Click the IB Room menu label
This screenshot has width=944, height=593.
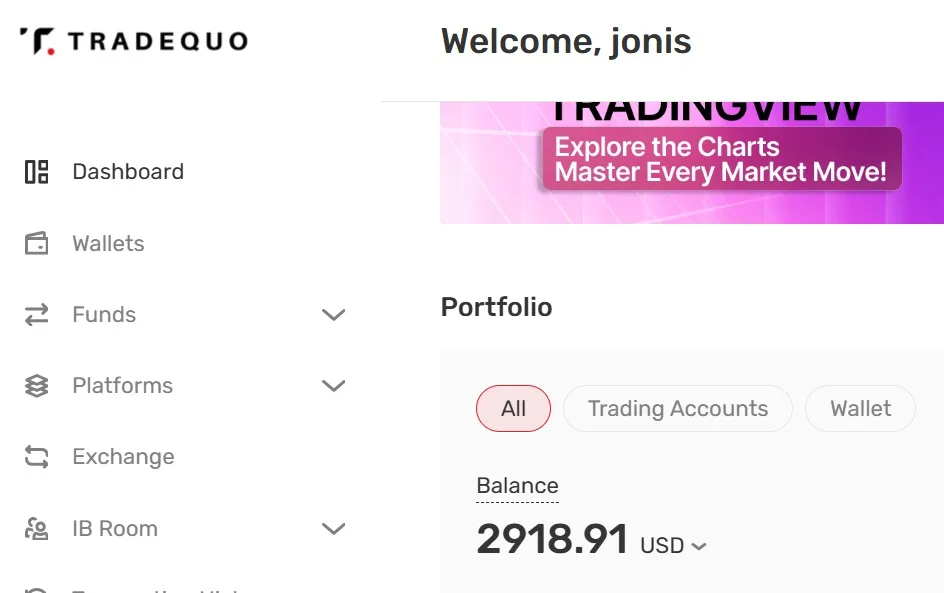click(115, 529)
